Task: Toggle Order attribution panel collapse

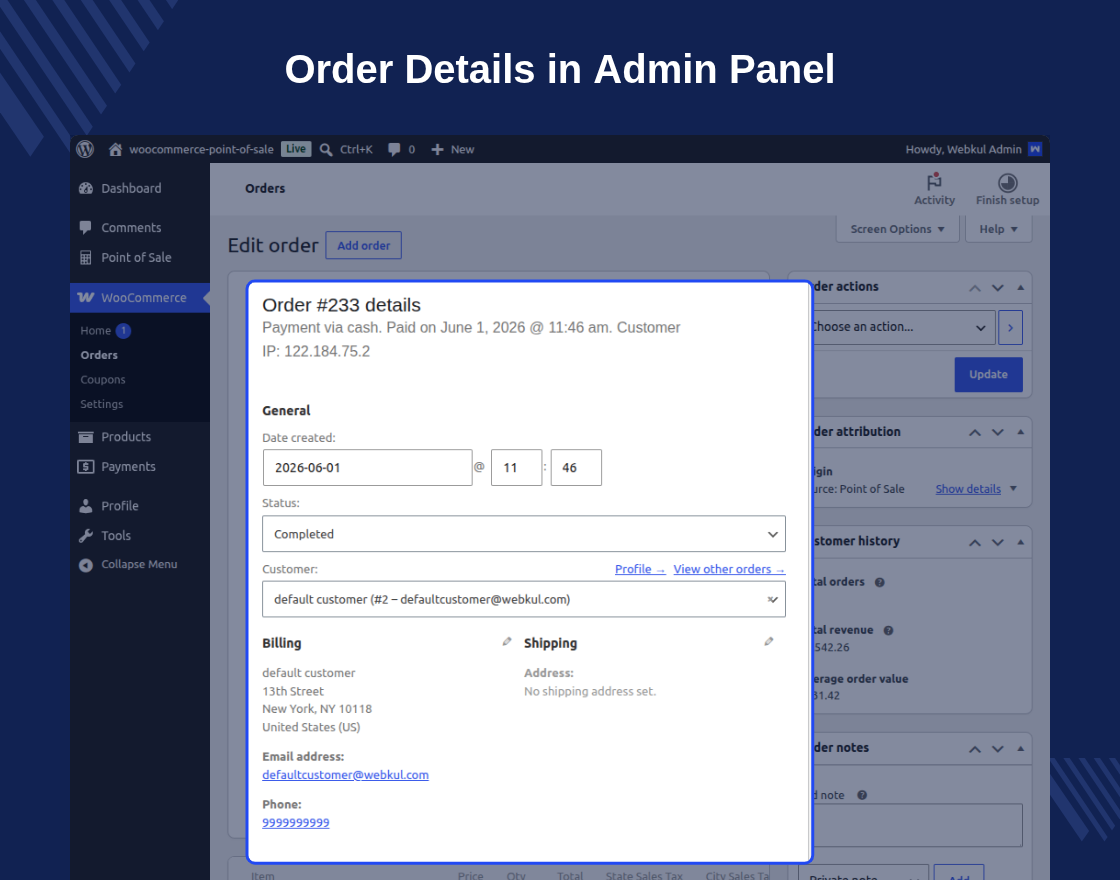Action: point(1021,431)
